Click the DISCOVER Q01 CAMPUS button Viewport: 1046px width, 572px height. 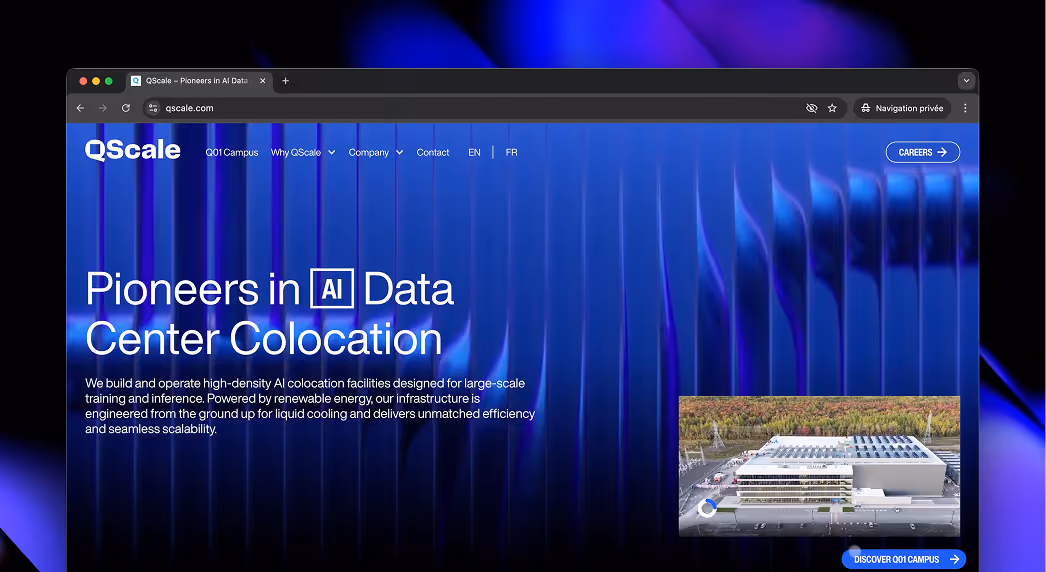[903, 559]
